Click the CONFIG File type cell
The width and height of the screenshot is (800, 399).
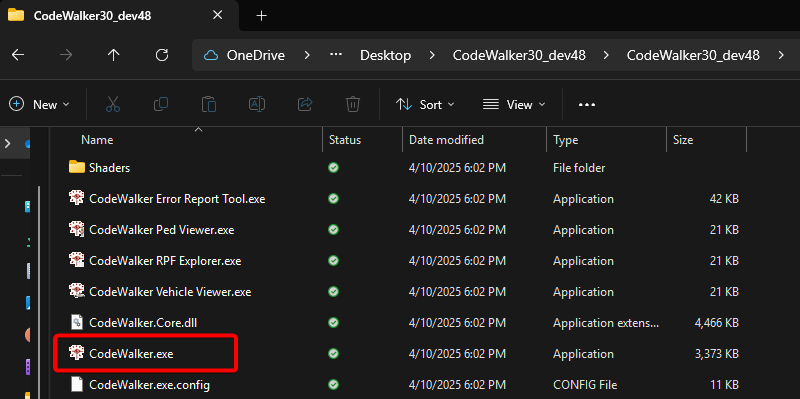click(585, 385)
